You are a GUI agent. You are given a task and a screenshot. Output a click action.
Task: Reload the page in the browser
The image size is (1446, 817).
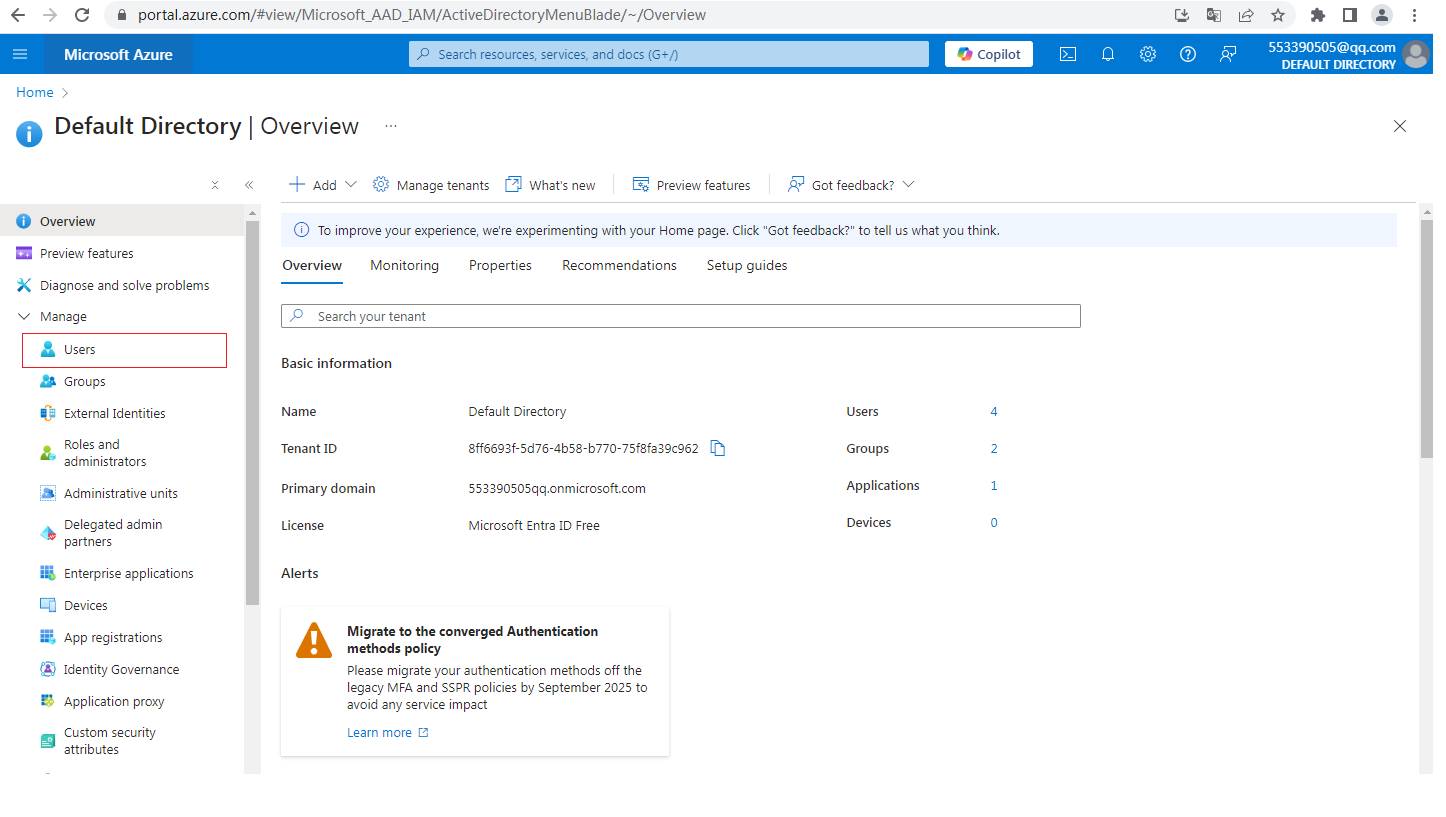click(82, 15)
